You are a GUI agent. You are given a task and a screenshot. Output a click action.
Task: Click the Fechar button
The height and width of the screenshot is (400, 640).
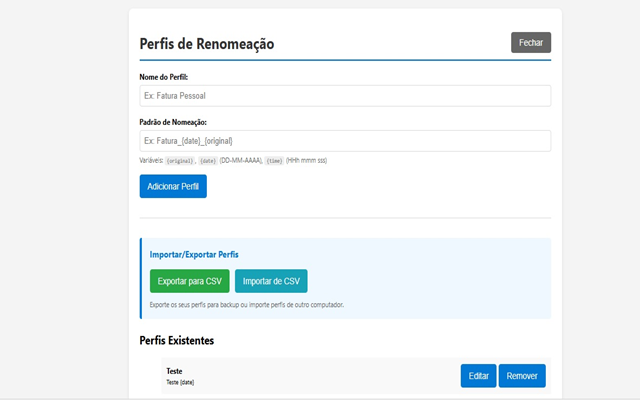coord(530,43)
